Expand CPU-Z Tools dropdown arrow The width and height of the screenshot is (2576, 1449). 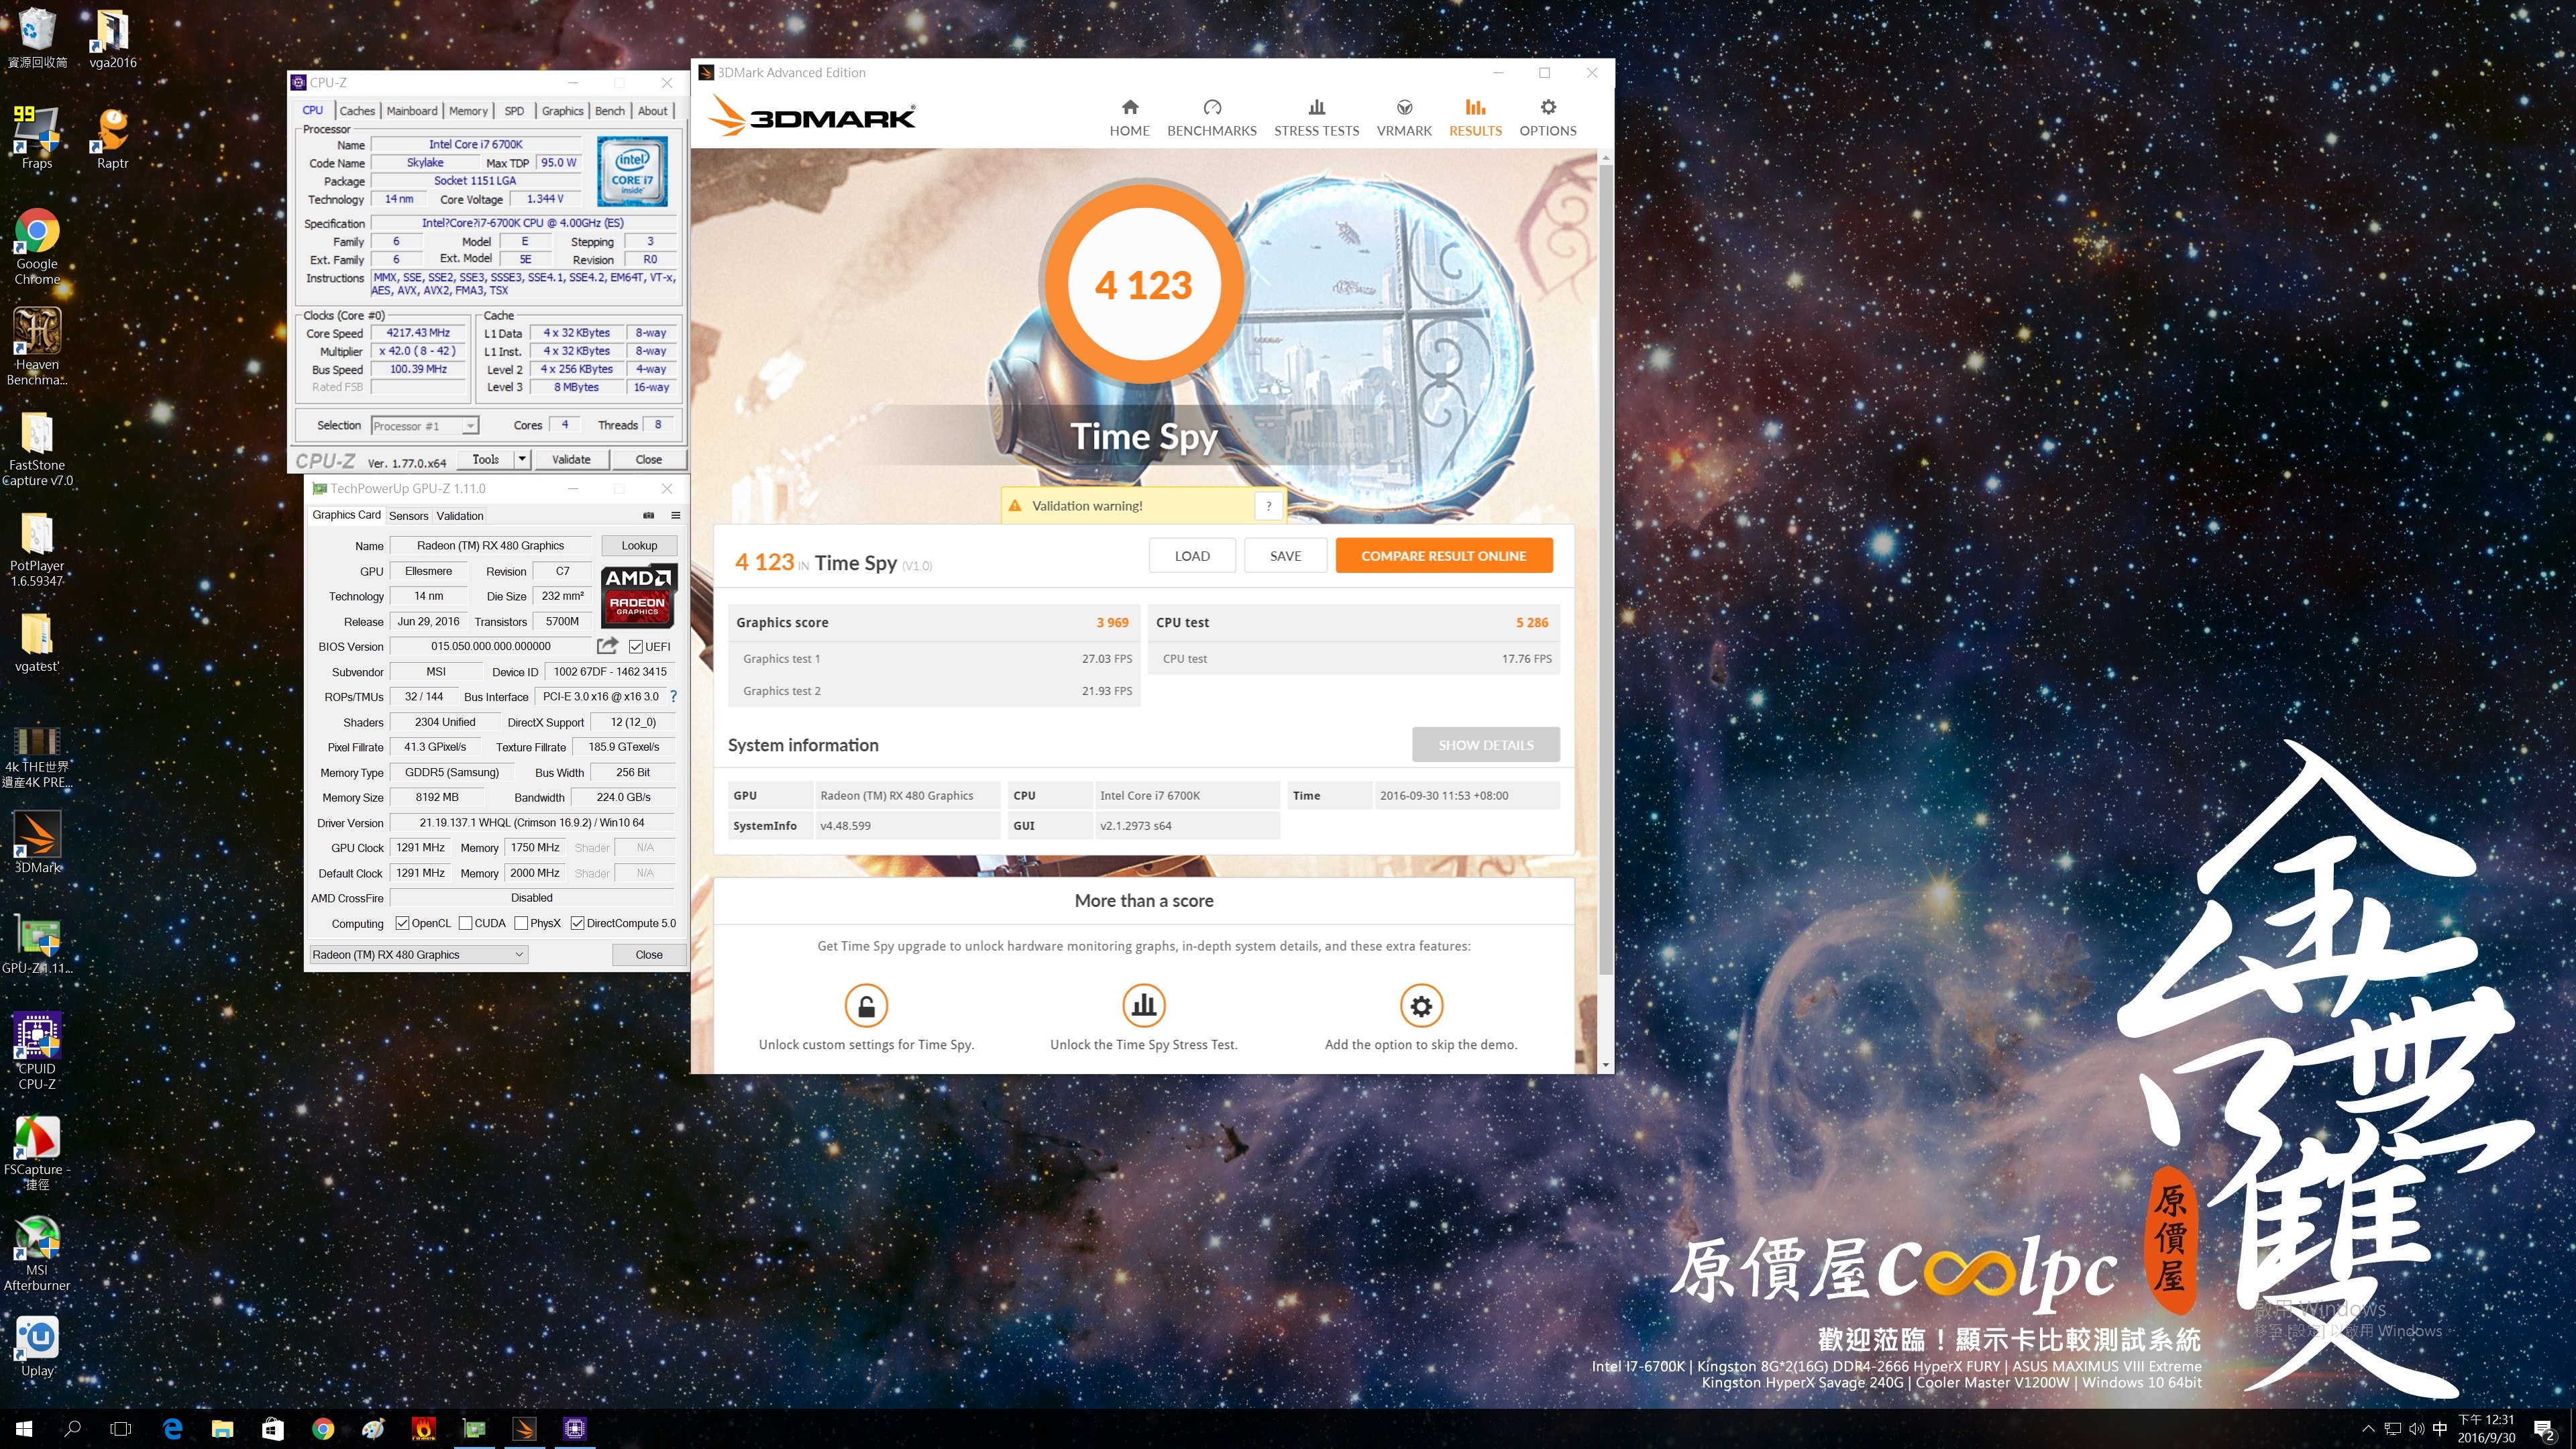[522, 459]
